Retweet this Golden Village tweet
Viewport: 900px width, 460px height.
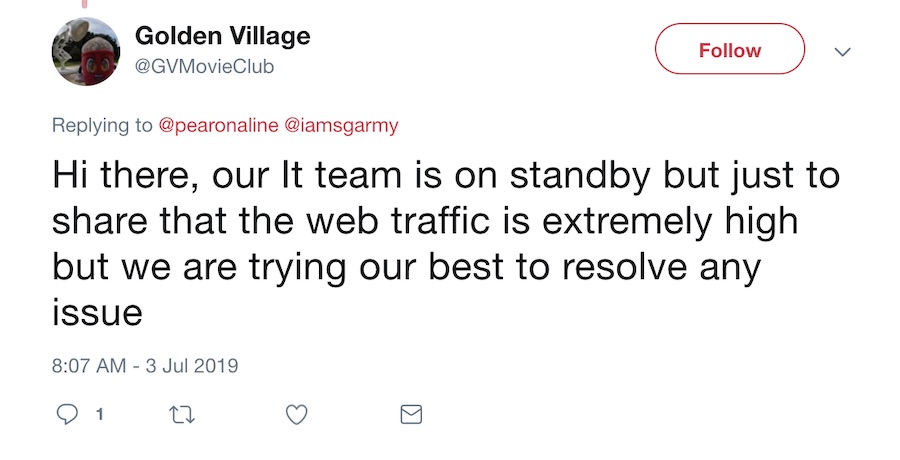coord(182,414)
